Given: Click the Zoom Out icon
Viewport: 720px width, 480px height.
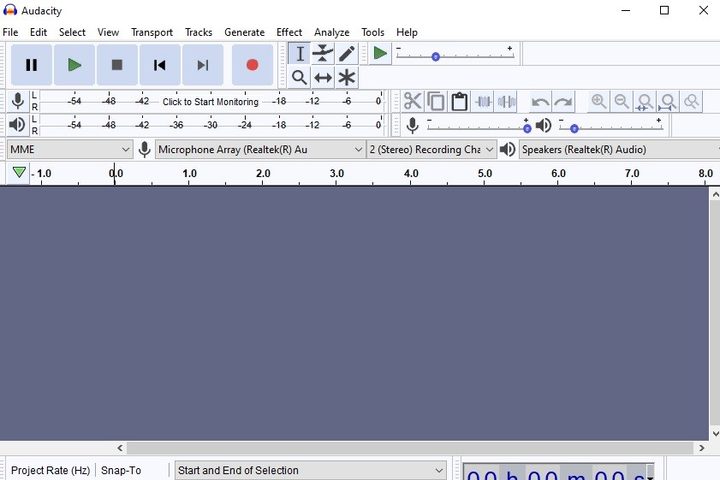Looking at the screenshot, I should pos(622,101).
